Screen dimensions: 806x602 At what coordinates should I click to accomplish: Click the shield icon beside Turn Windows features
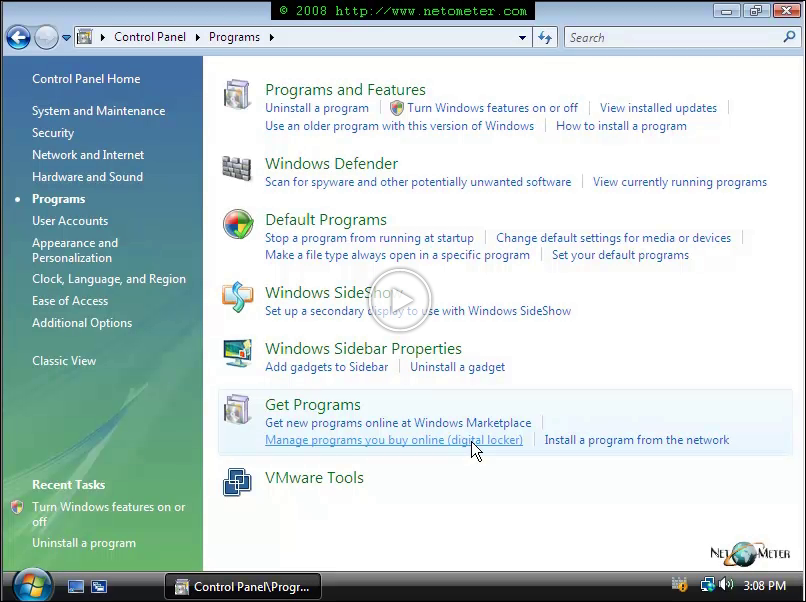pyautogui.click(x=396, y=108)
